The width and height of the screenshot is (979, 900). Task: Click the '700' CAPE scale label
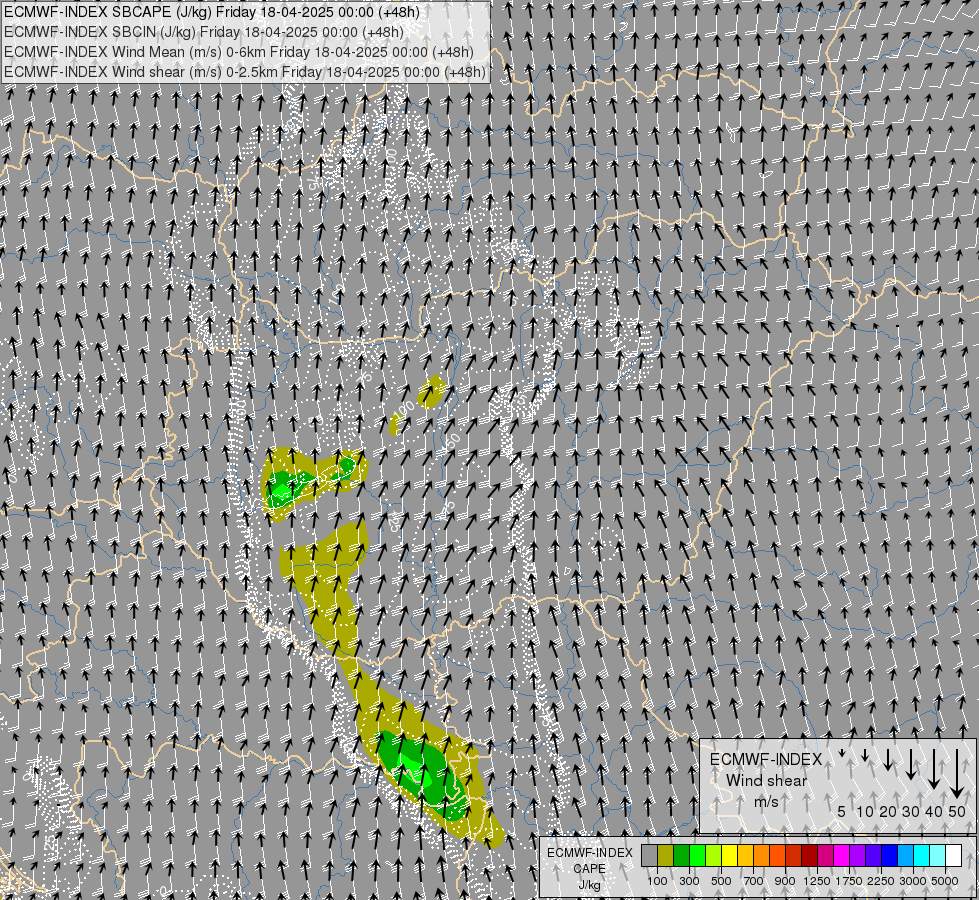[754, 881]
